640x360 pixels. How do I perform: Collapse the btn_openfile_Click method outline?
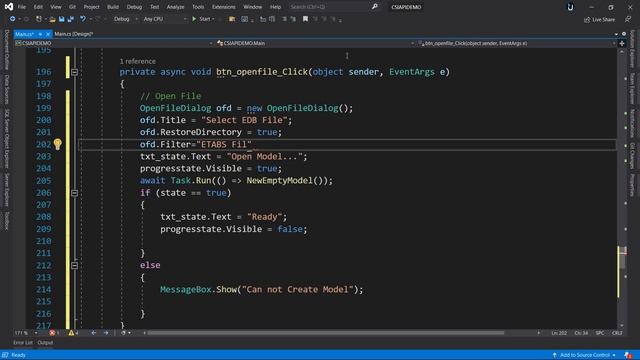(75, 72)
